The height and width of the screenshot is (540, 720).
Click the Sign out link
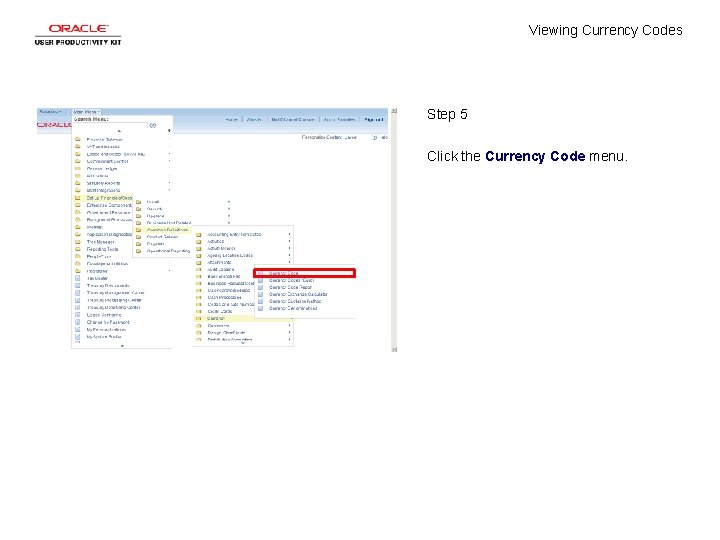coord(373,120)
